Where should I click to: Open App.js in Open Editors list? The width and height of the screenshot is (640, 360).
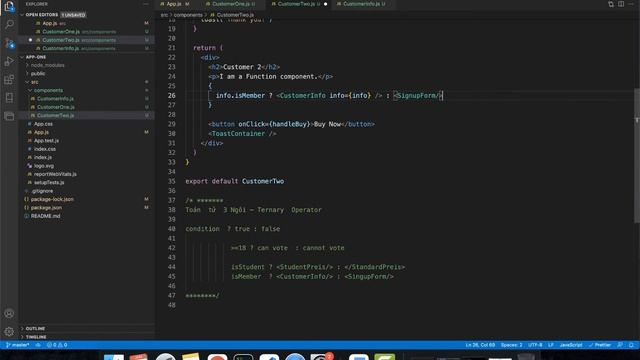pyautogui.click(x=49, y=23)
